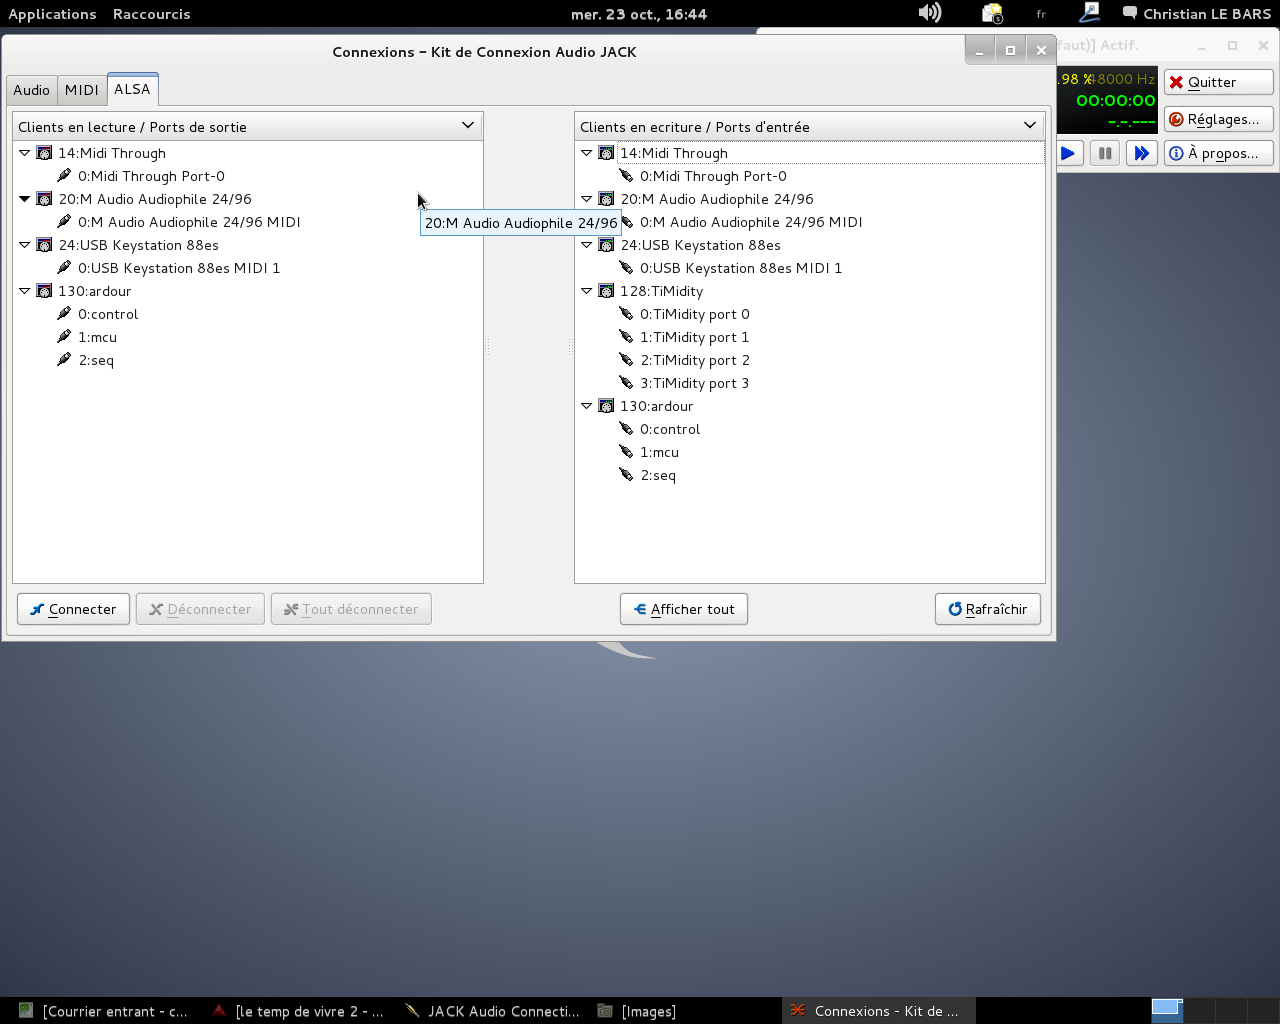The image size is (1280, 1024).
Task: Click the play button in JACK window
Action: pos(1068,153)
